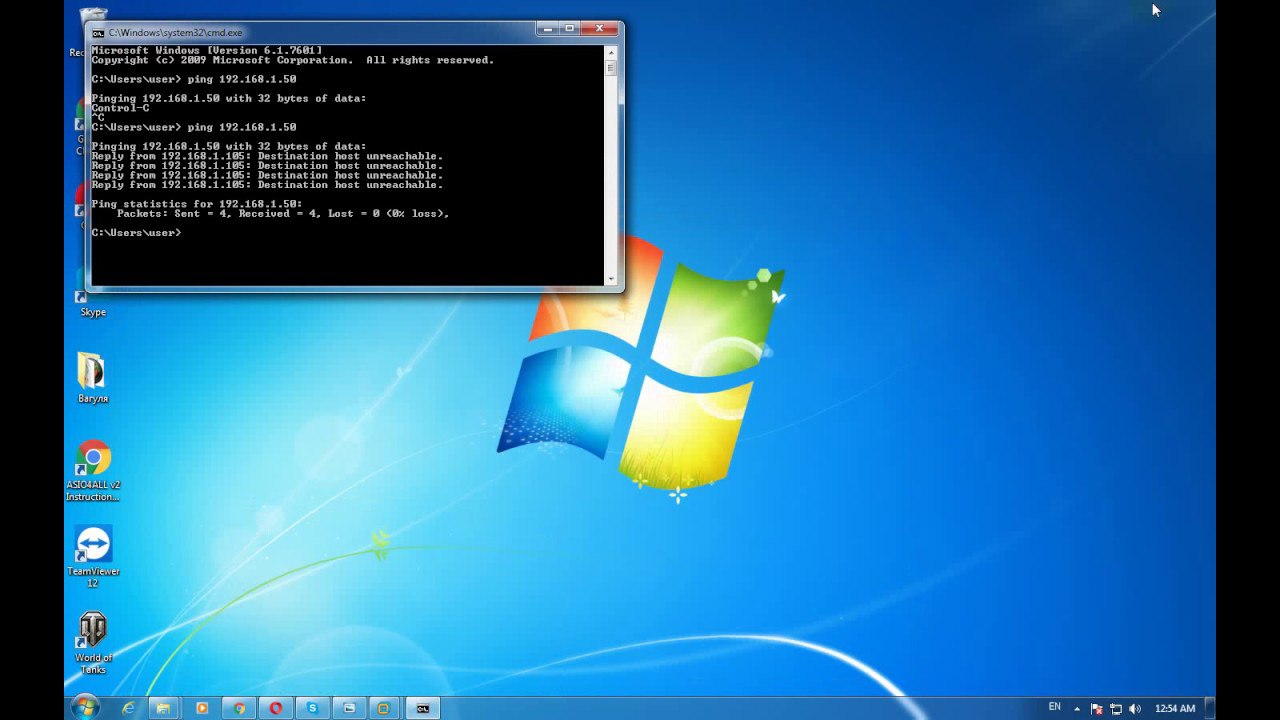
Task: Click the 'Packets: Sent = 4' line
Action: click(x=283, y=214)
